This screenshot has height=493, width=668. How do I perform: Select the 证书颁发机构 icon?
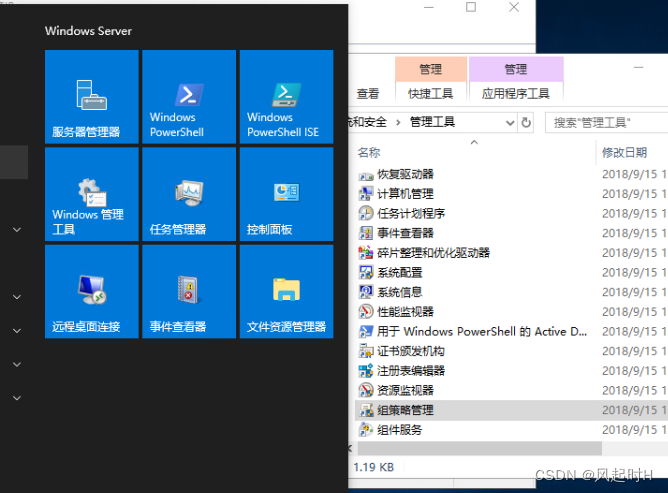(366, 351)
